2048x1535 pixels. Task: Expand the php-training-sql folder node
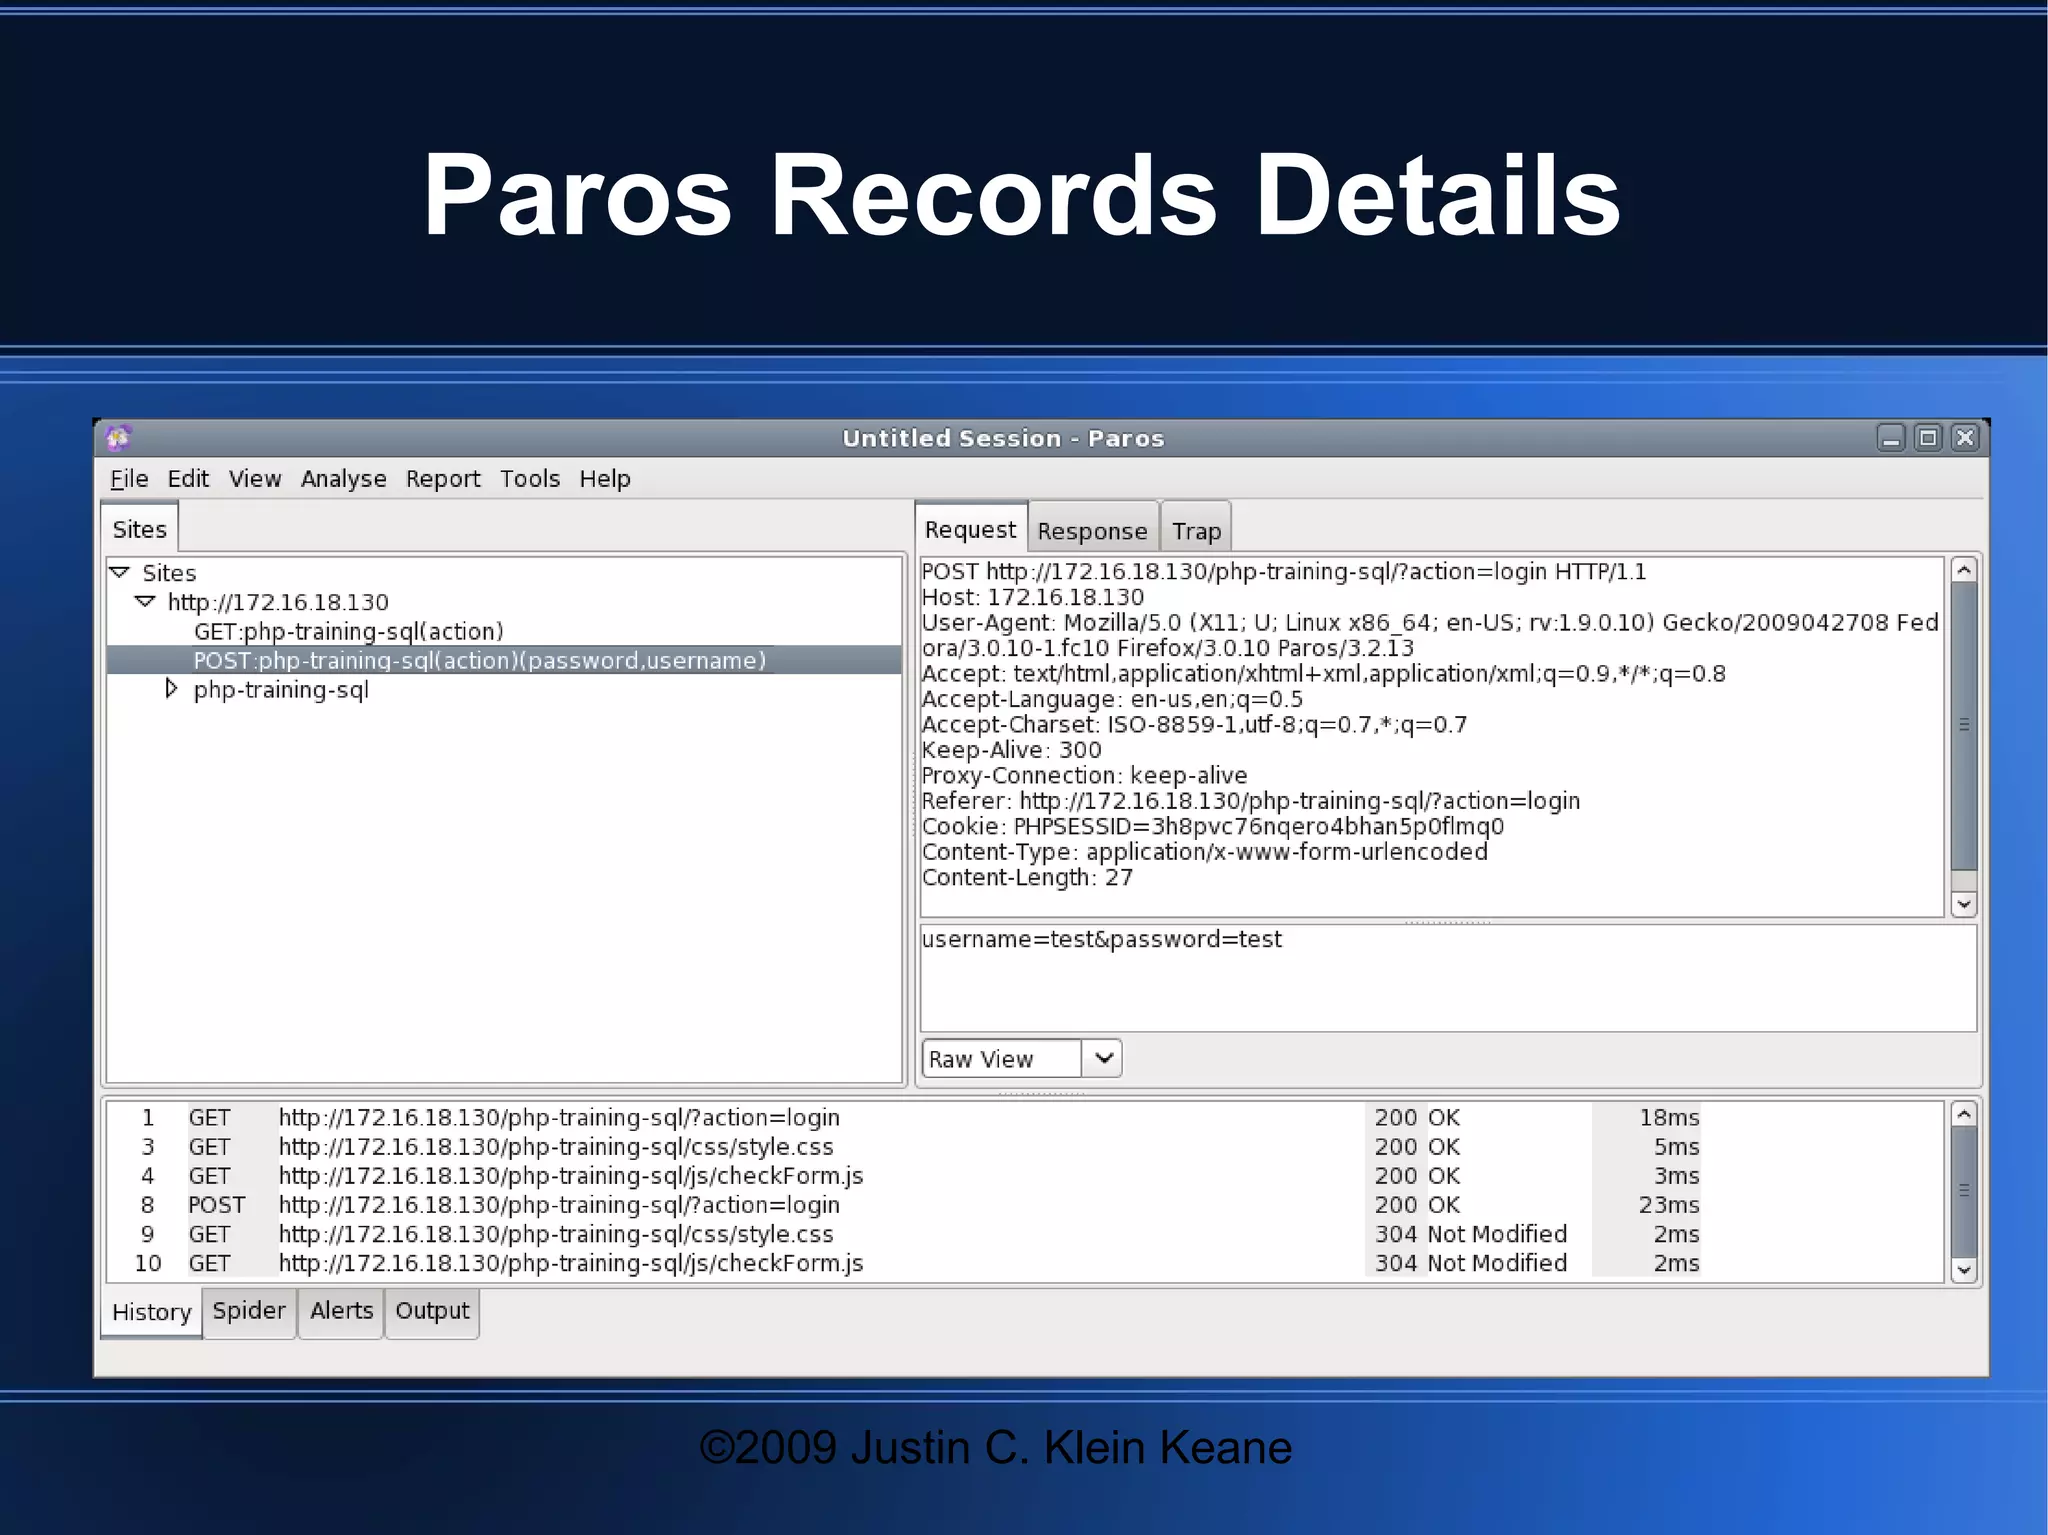[x=172, y=689]
